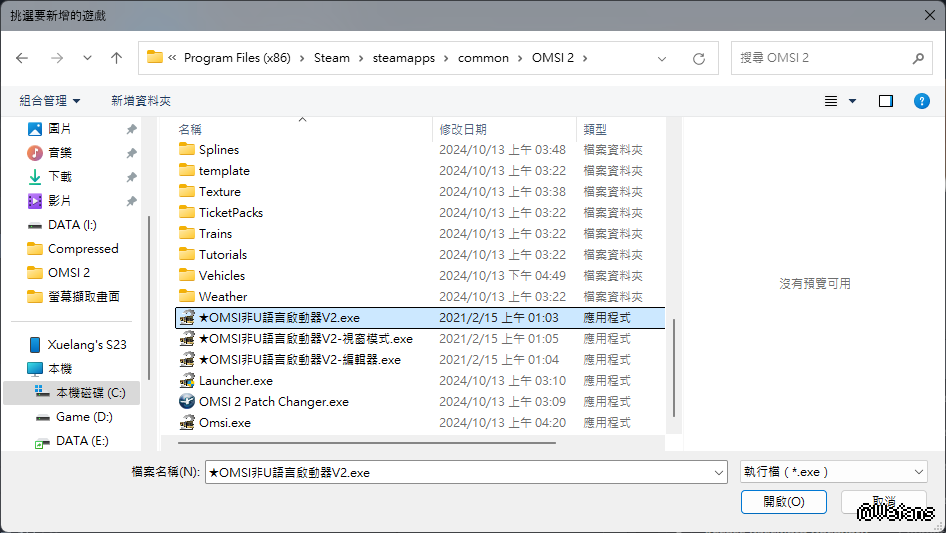This screenshot has height=533, width=946.
Task: Expand the filename combo box arrow
Action: (719, 473)
